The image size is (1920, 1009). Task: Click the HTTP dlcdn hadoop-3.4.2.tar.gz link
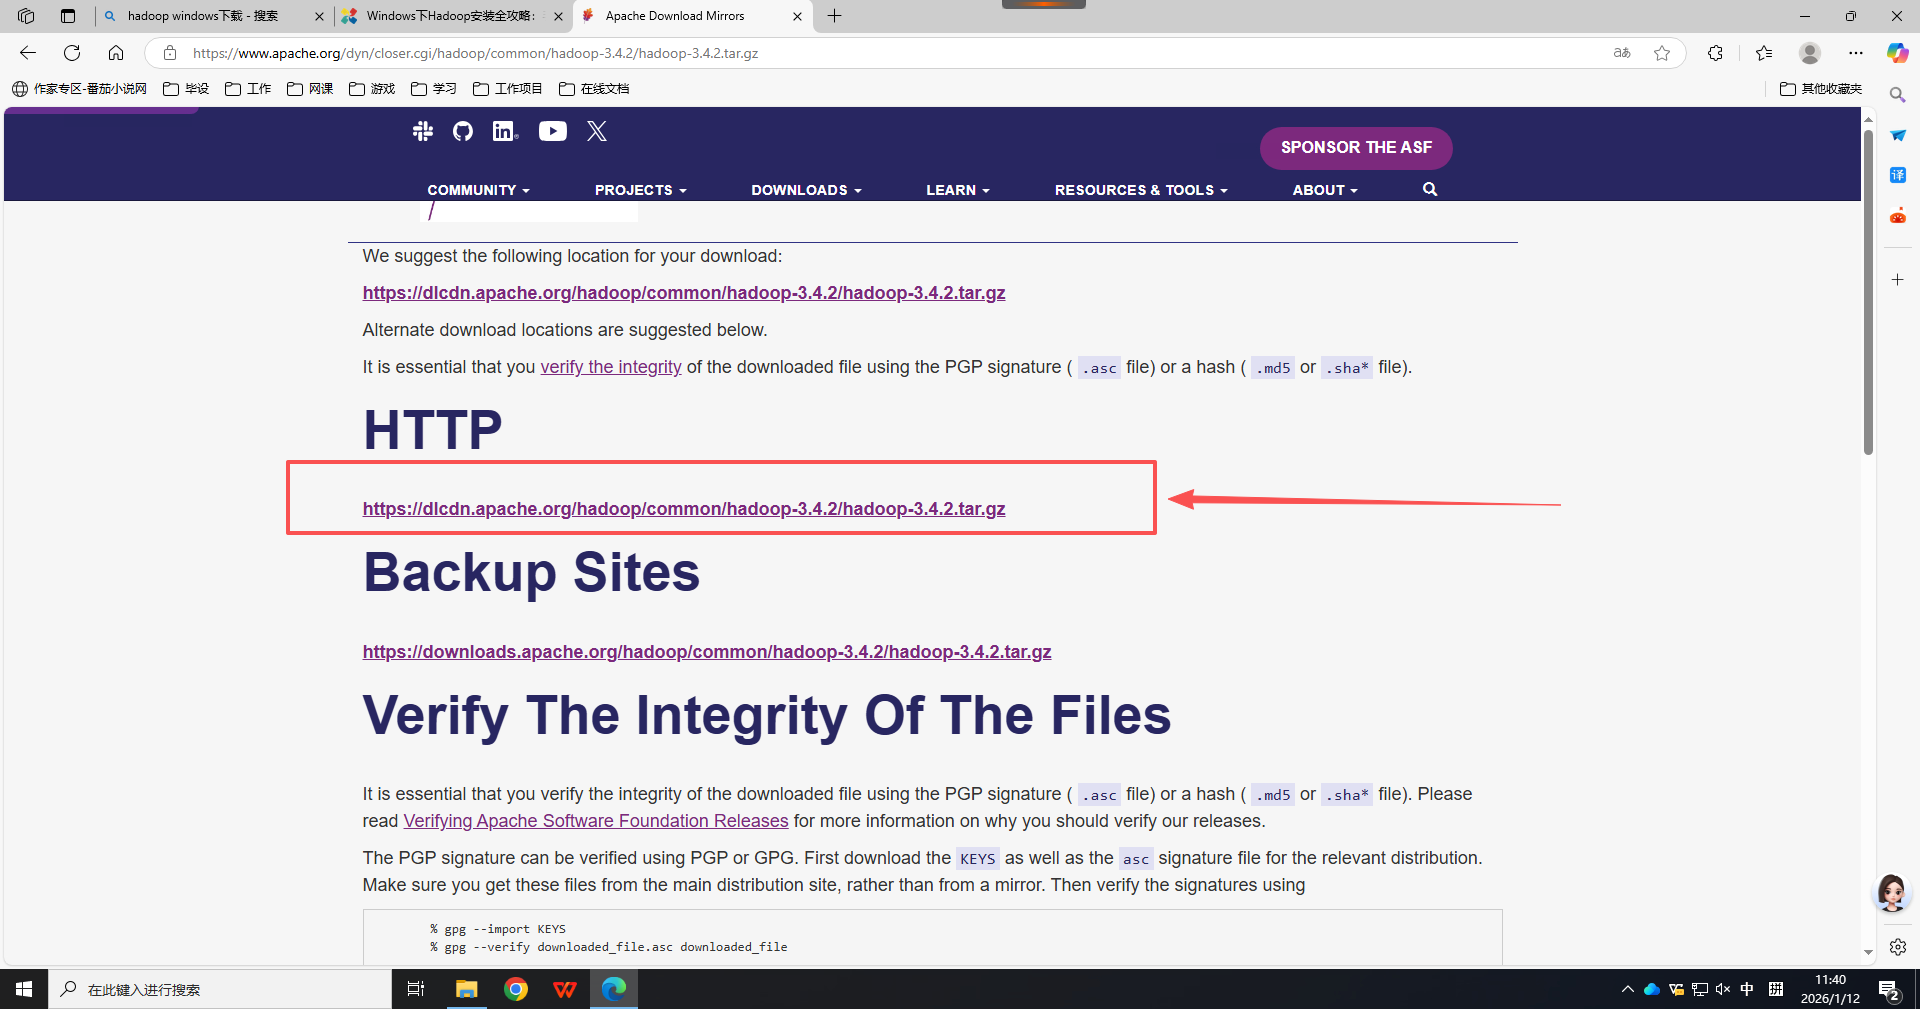click(683, 509)
